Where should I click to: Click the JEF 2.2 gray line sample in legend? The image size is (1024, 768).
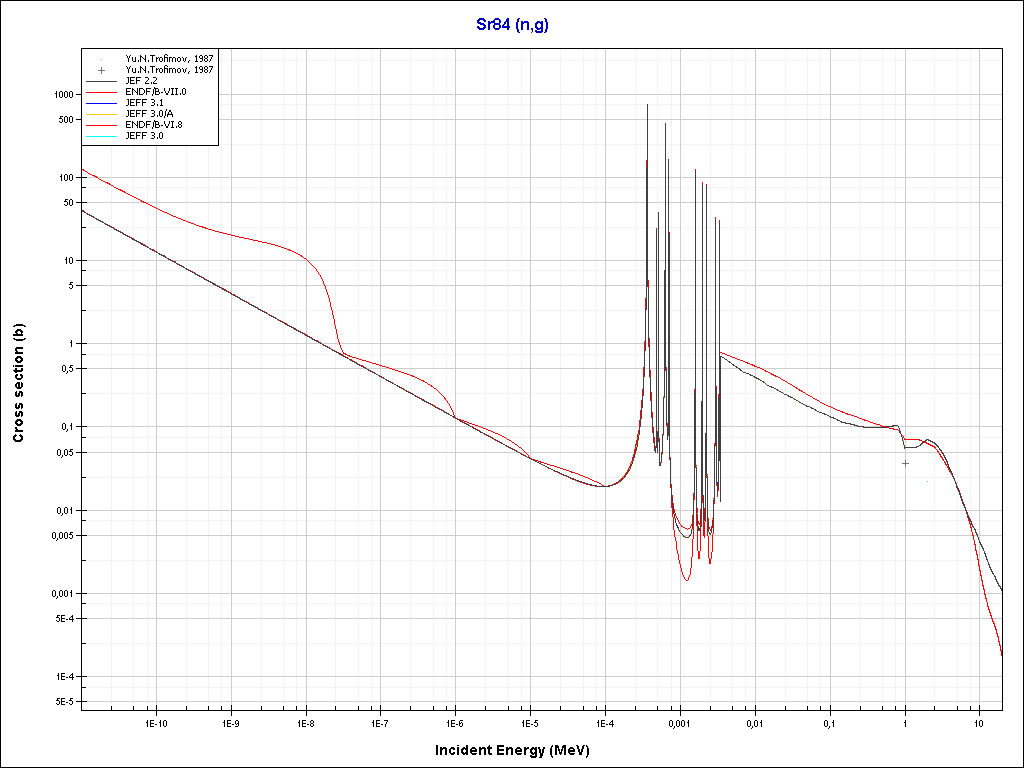tap(101, 81)
